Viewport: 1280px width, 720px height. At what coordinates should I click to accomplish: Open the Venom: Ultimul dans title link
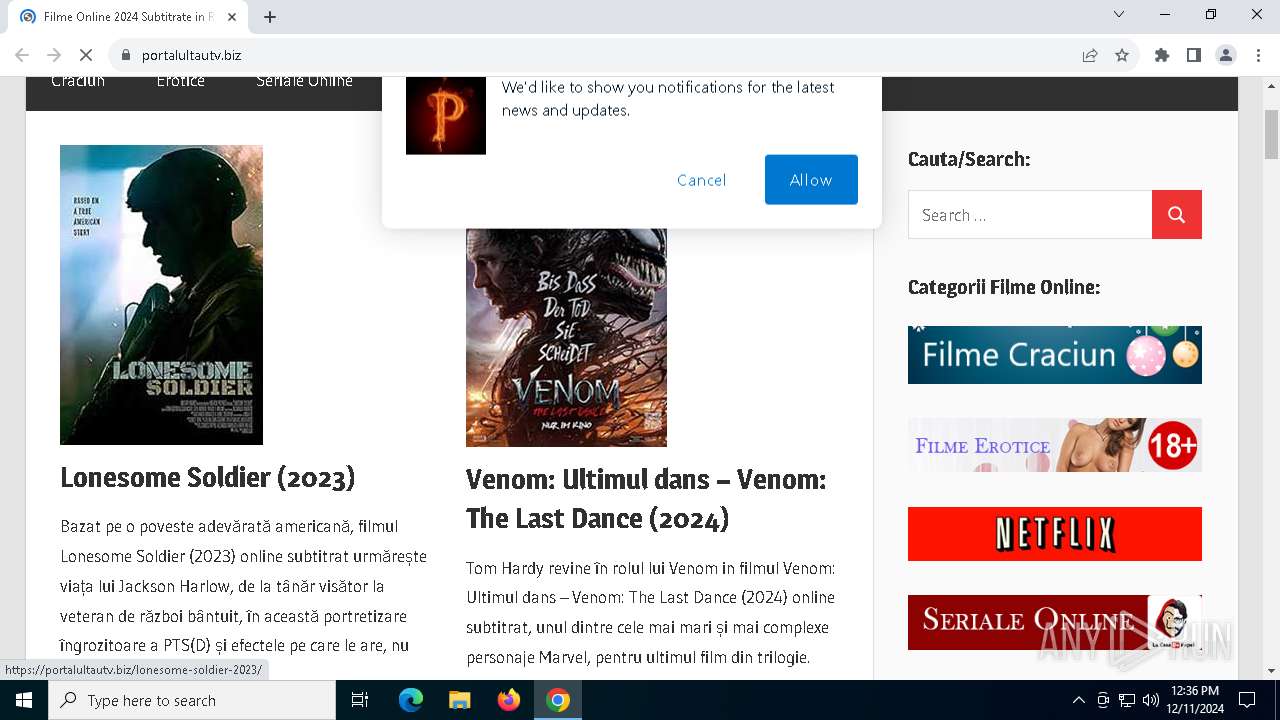point(646,499)
